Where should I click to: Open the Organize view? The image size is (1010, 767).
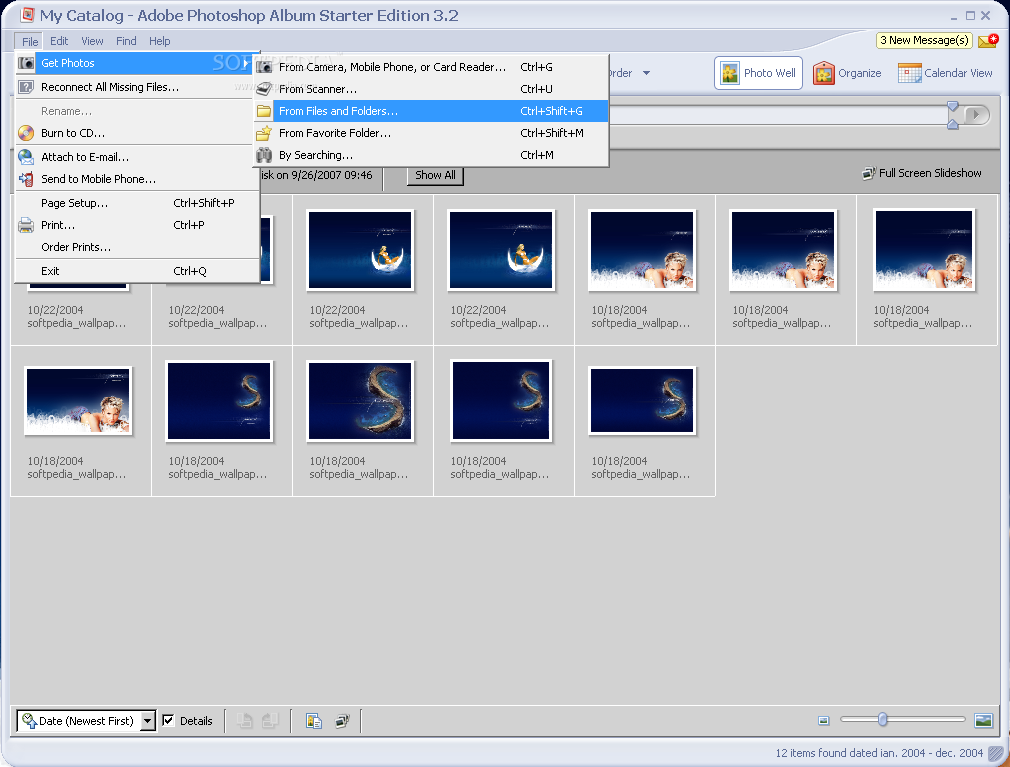tap(847, 73)
